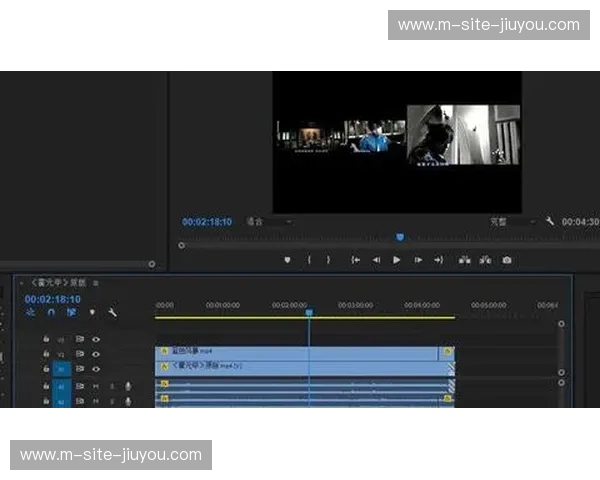
Task: Click the Go to In point icon
Action: pos(355,260)
